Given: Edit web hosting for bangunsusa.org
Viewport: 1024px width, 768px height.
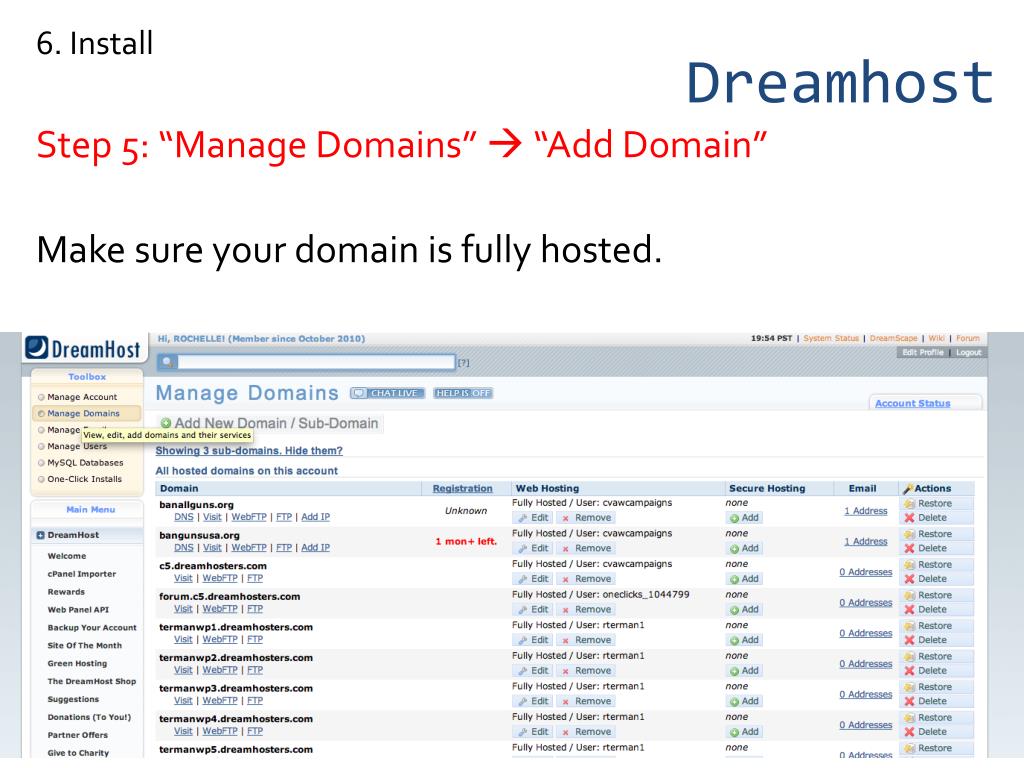Looking at the screenshot, I should [x=533, y=549].
